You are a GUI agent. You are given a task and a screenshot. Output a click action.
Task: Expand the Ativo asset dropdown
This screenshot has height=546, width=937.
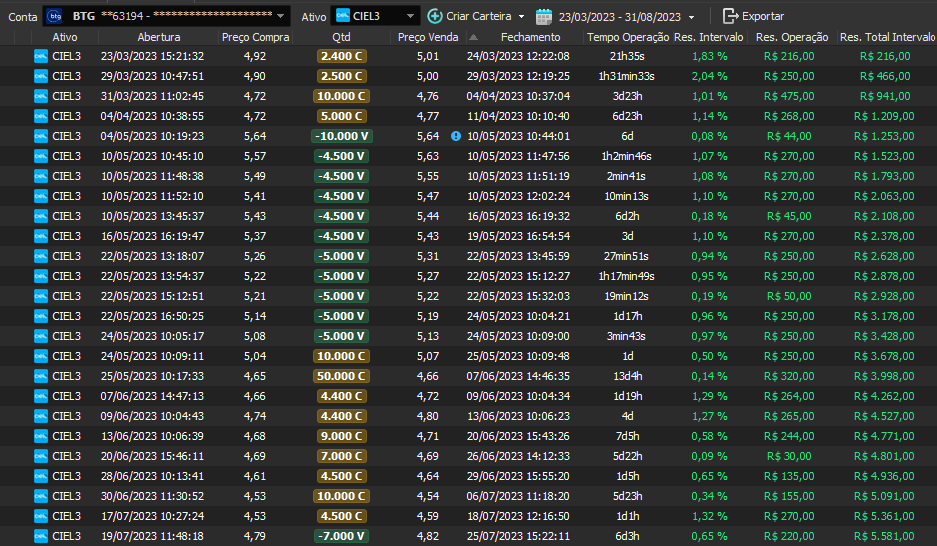click(411, 16)
